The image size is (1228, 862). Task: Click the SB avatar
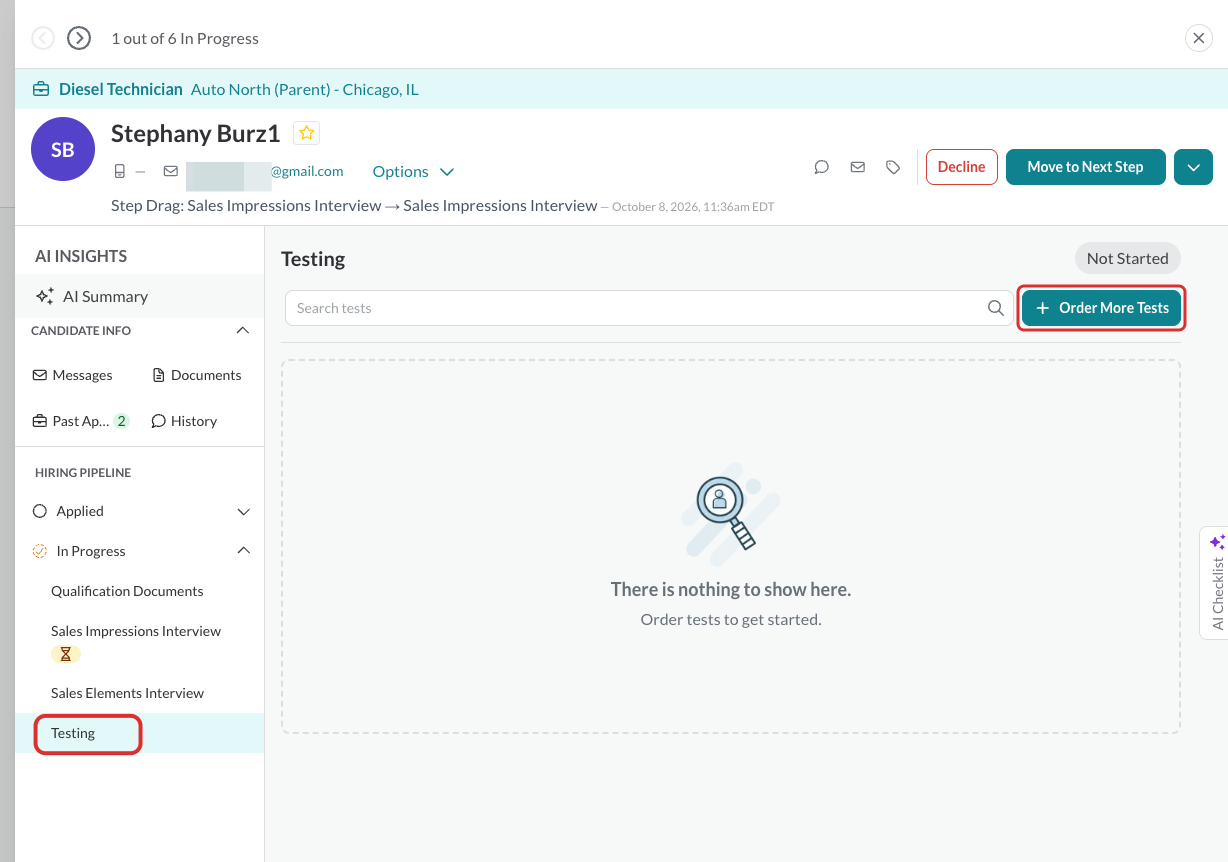point(63,150)
